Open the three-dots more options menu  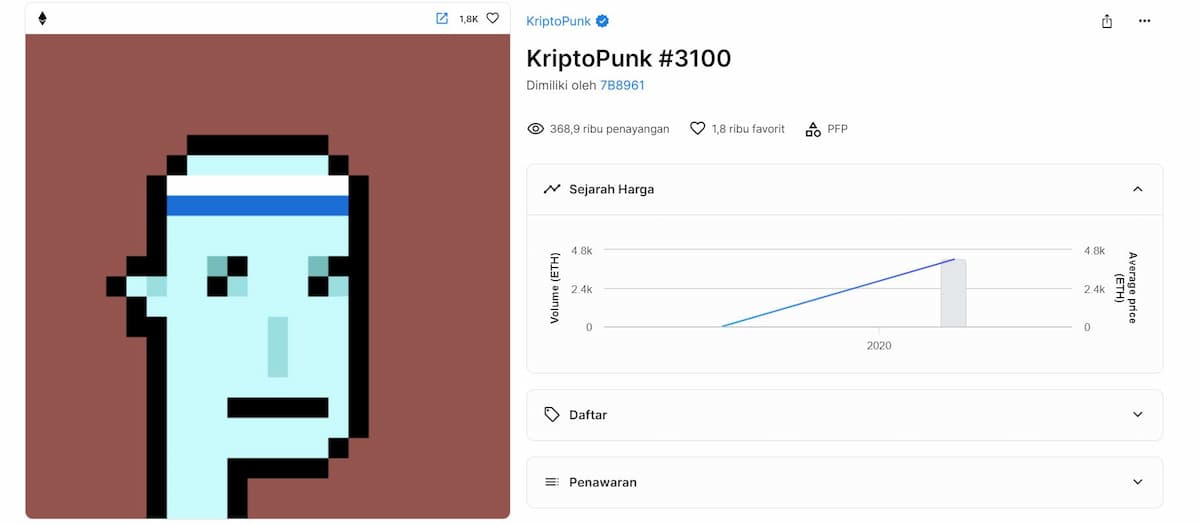pyautogui.click(x=1145, y=21)
